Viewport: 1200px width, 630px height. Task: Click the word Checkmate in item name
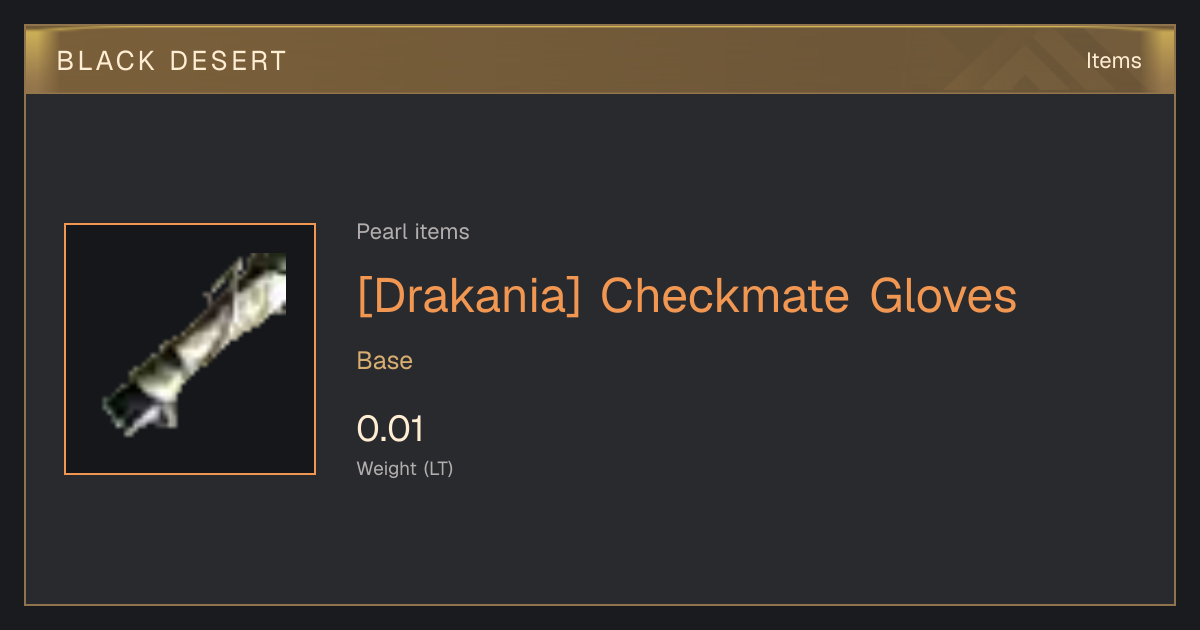tap(725, 296)
